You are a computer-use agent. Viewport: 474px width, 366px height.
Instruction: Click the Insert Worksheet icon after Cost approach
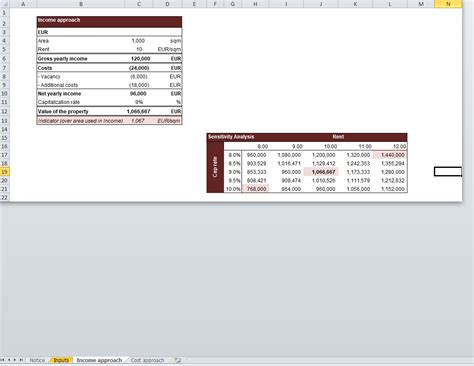(178, 360)
